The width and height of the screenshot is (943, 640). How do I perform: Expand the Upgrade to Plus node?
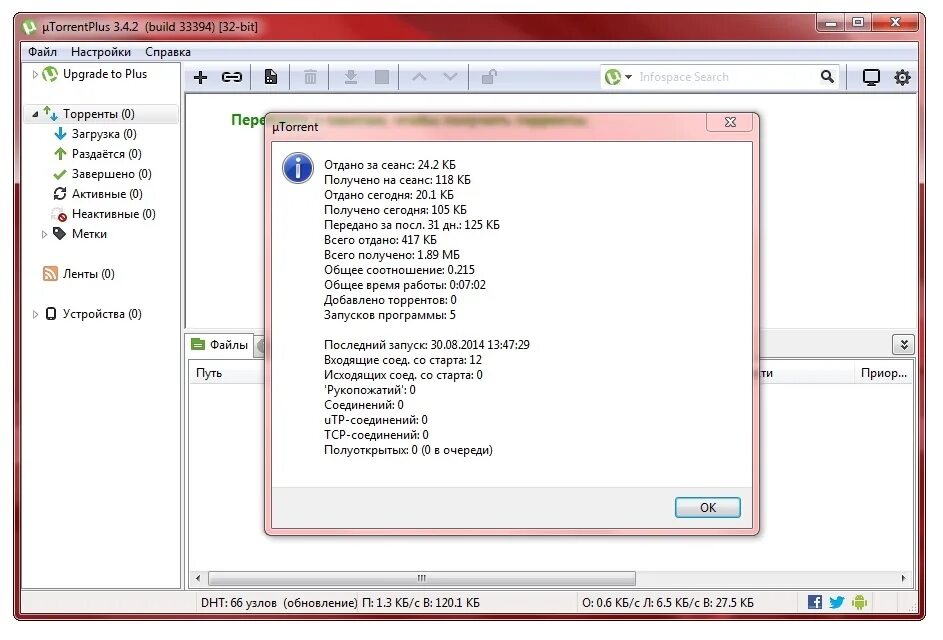point(35,74)
